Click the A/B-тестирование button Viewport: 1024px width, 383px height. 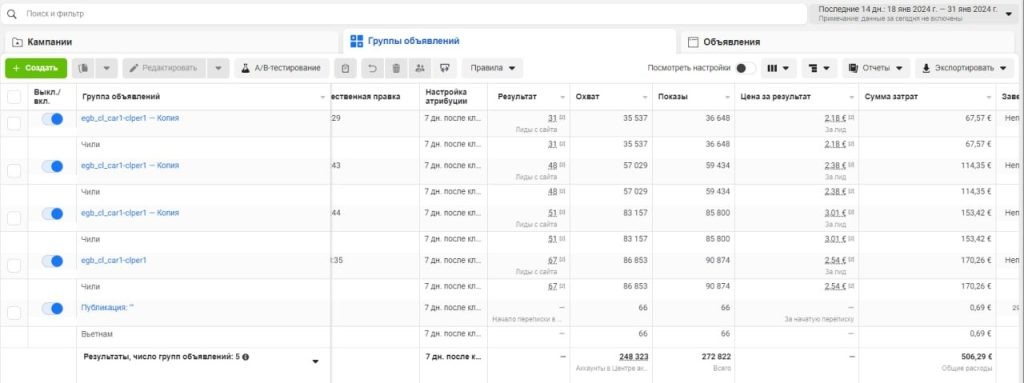281,68
